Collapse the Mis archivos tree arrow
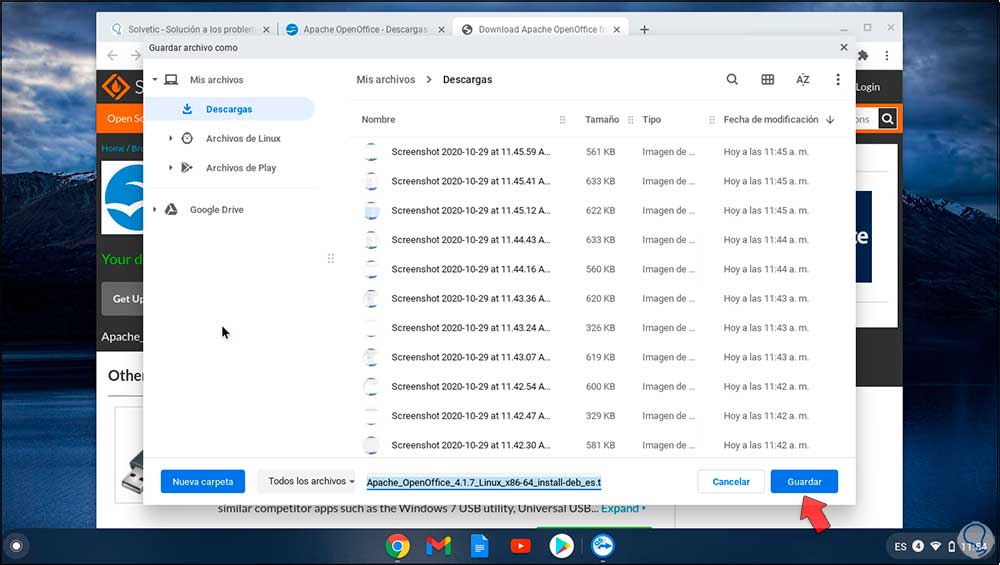Image resolution: width=1000 pixels, height=565 pixels. (155, 80)
